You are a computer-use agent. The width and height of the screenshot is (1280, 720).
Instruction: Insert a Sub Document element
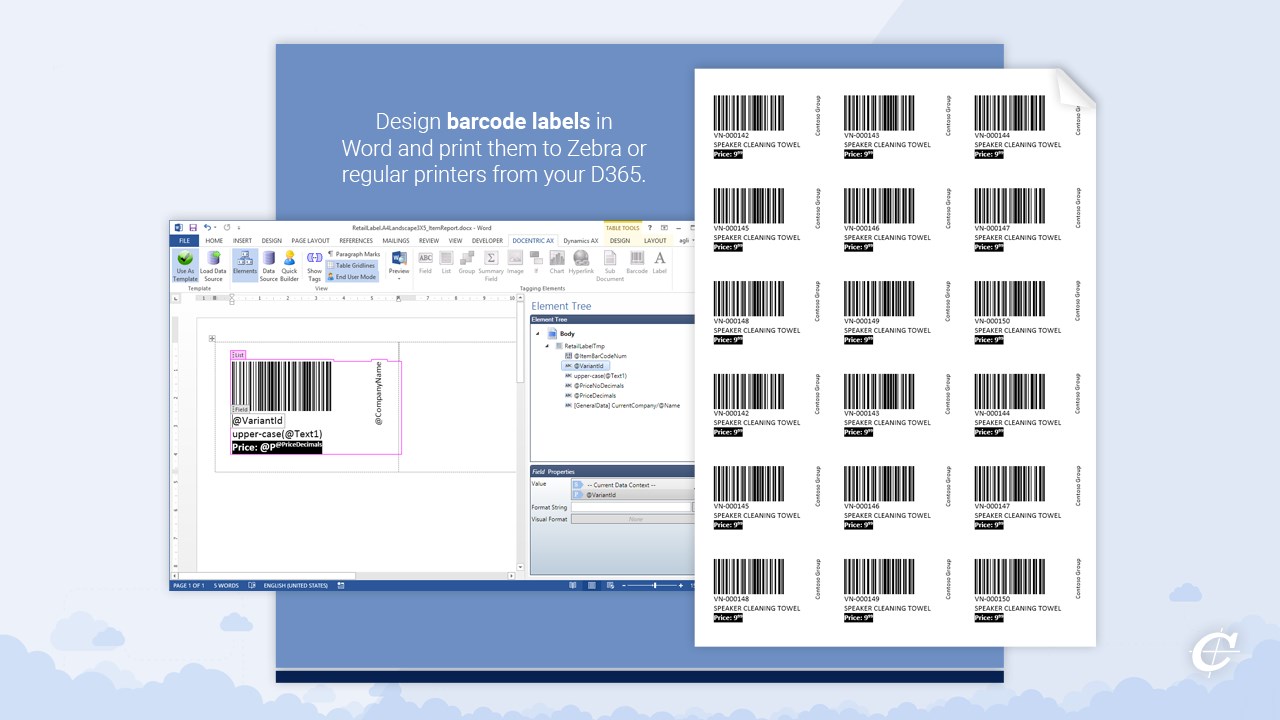pyautogui.click(x=610, y=265)
